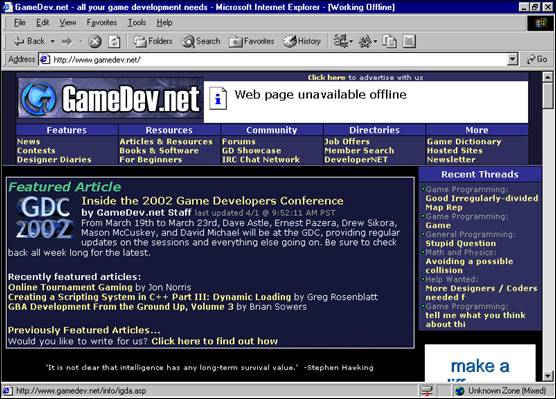Open GBA Development From the Ground Up article

pyautogui.click(x=121, y=306)
